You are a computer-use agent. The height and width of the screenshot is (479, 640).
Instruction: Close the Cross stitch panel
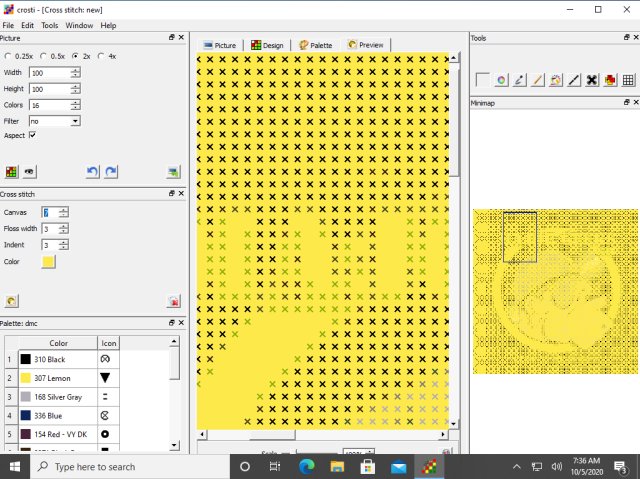[181, 193]
